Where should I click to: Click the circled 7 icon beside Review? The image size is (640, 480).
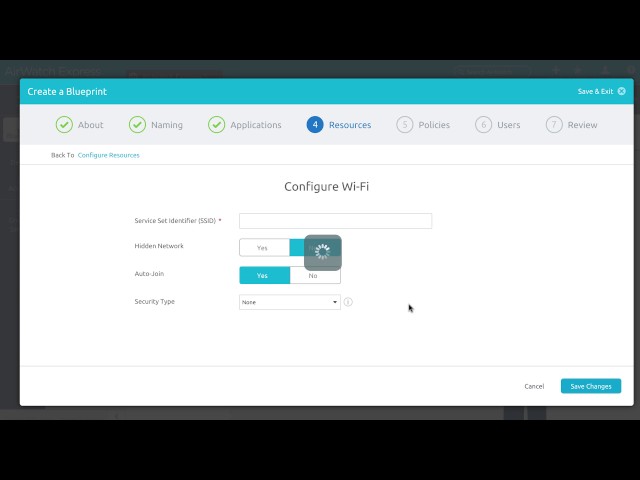coord(554,124)
